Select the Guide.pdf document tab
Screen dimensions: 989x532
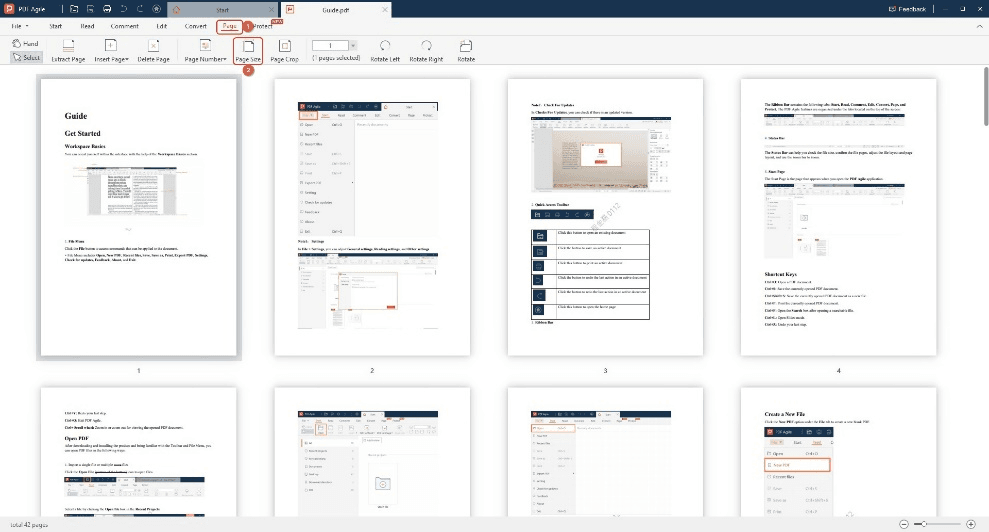point(336,10)
